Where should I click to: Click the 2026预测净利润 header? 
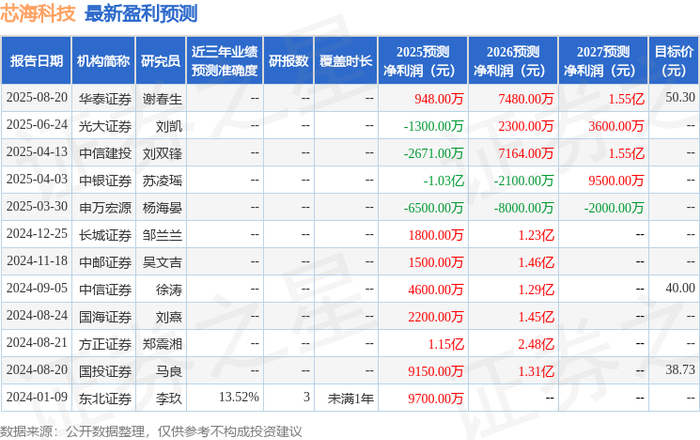(513, 61)
